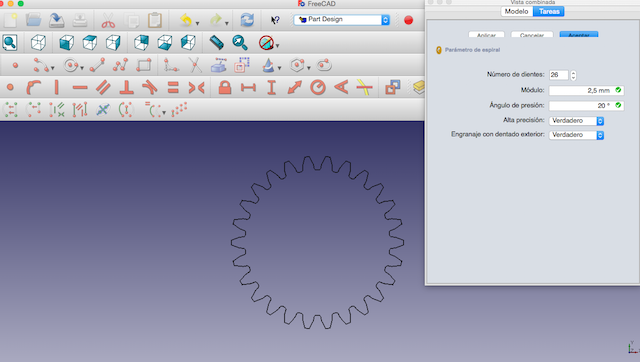Apply the lock constraint padlock
The image size is (640, 362).
pyautogui.click(x=225, y=87)
